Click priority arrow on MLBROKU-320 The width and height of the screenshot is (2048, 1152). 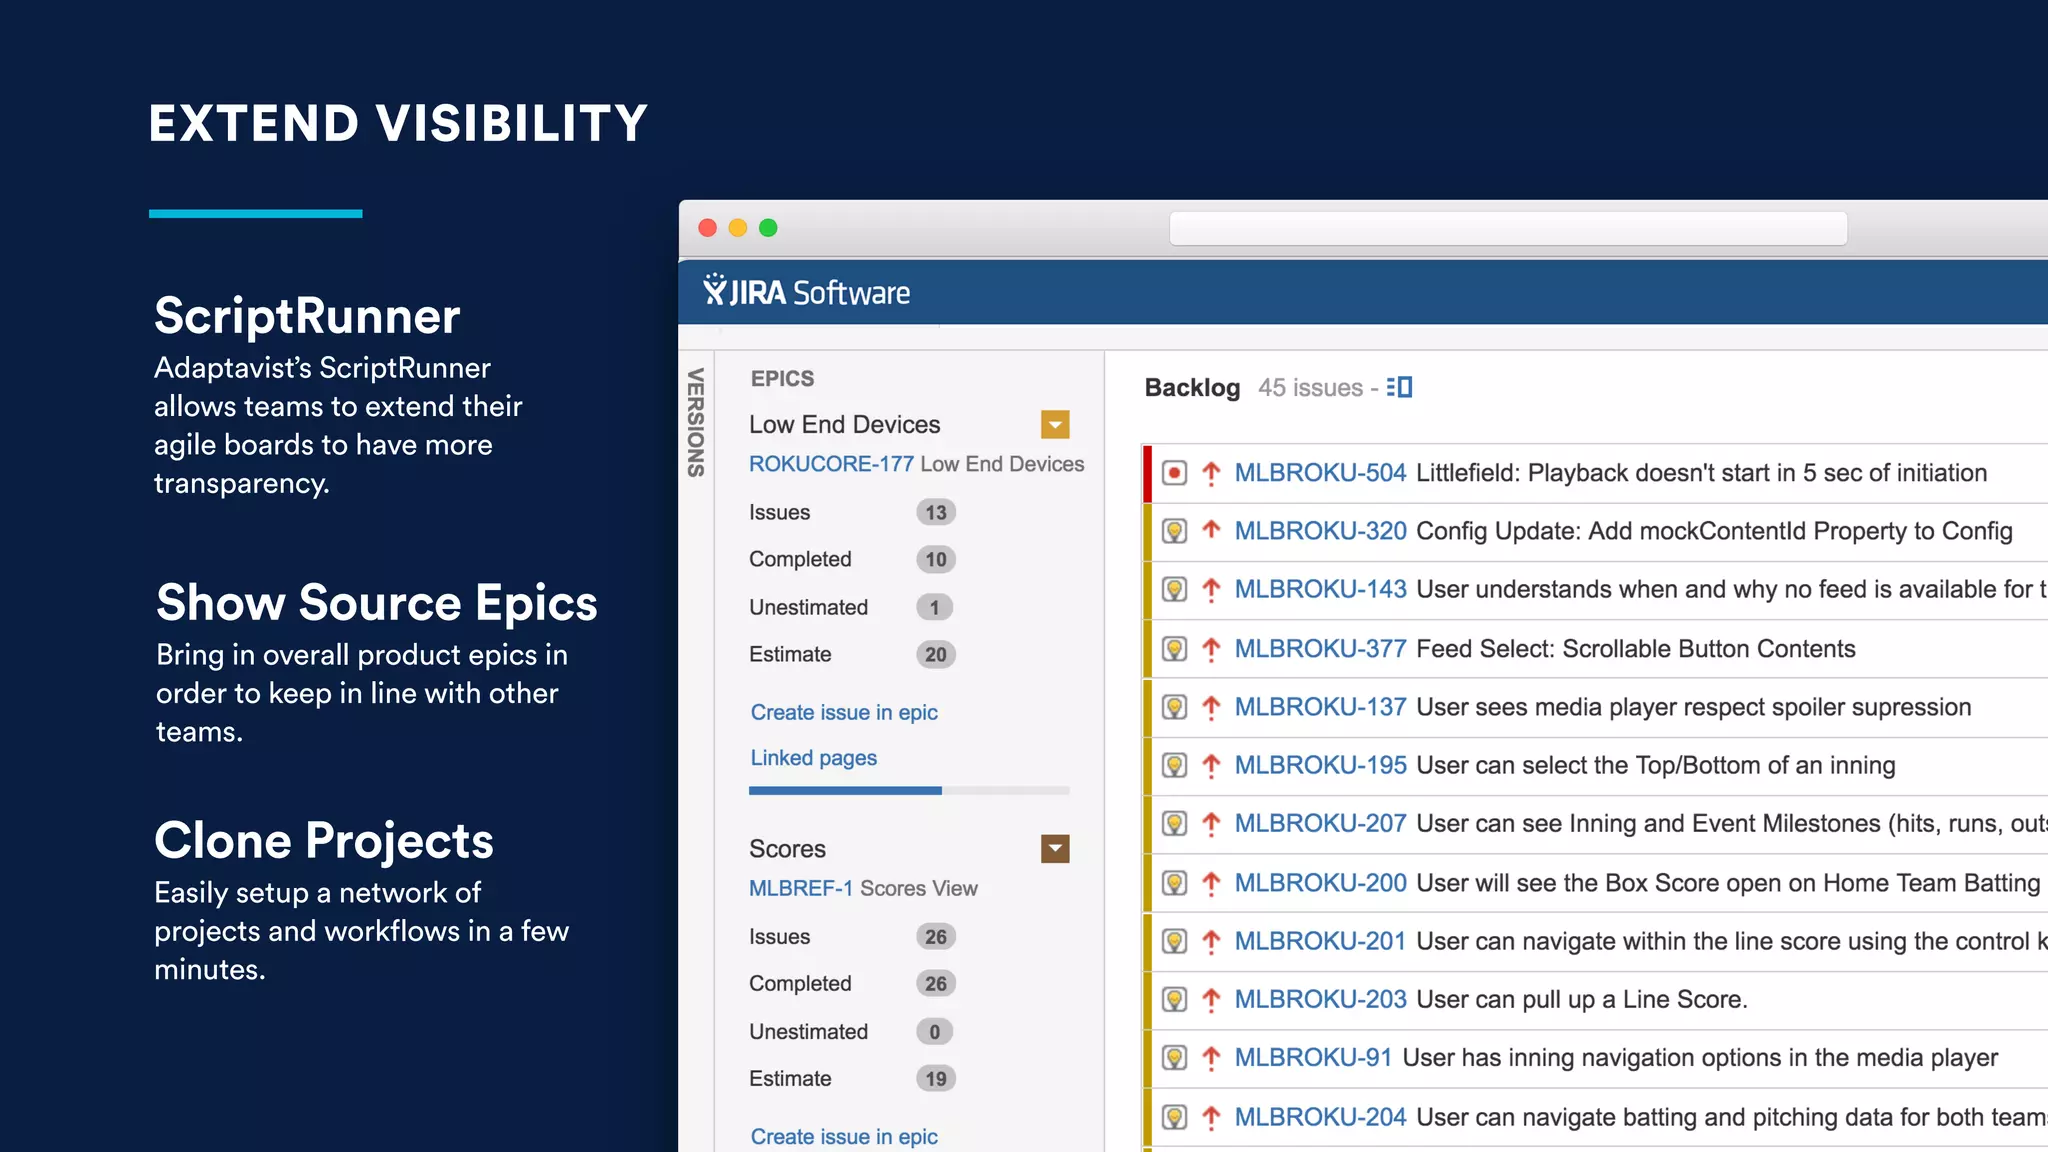(1211, 531)
